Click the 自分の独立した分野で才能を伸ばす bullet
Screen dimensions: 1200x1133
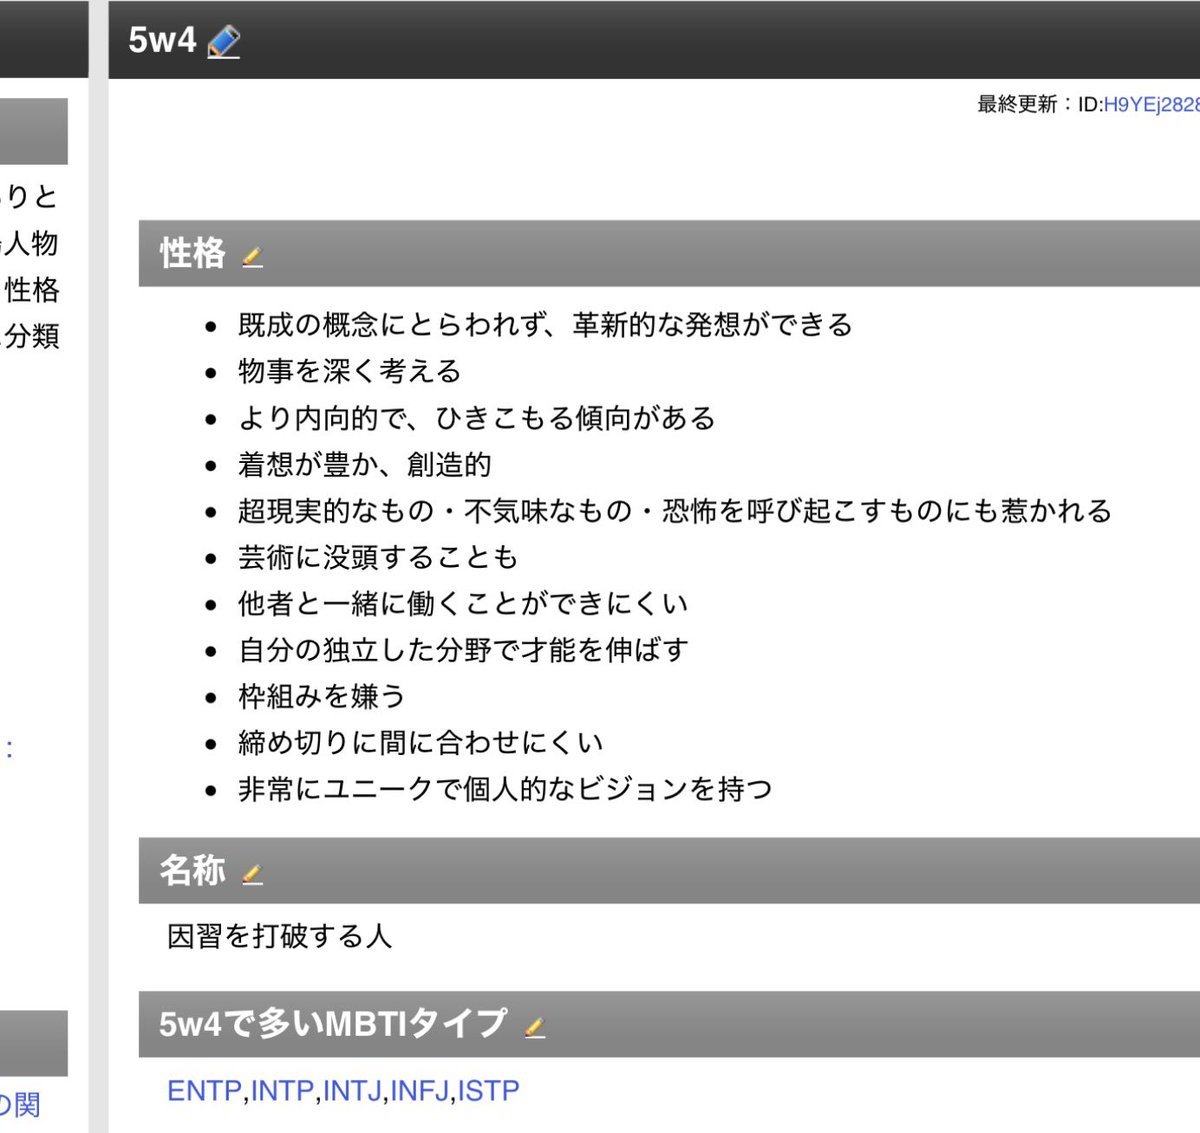tap(463, 650)
